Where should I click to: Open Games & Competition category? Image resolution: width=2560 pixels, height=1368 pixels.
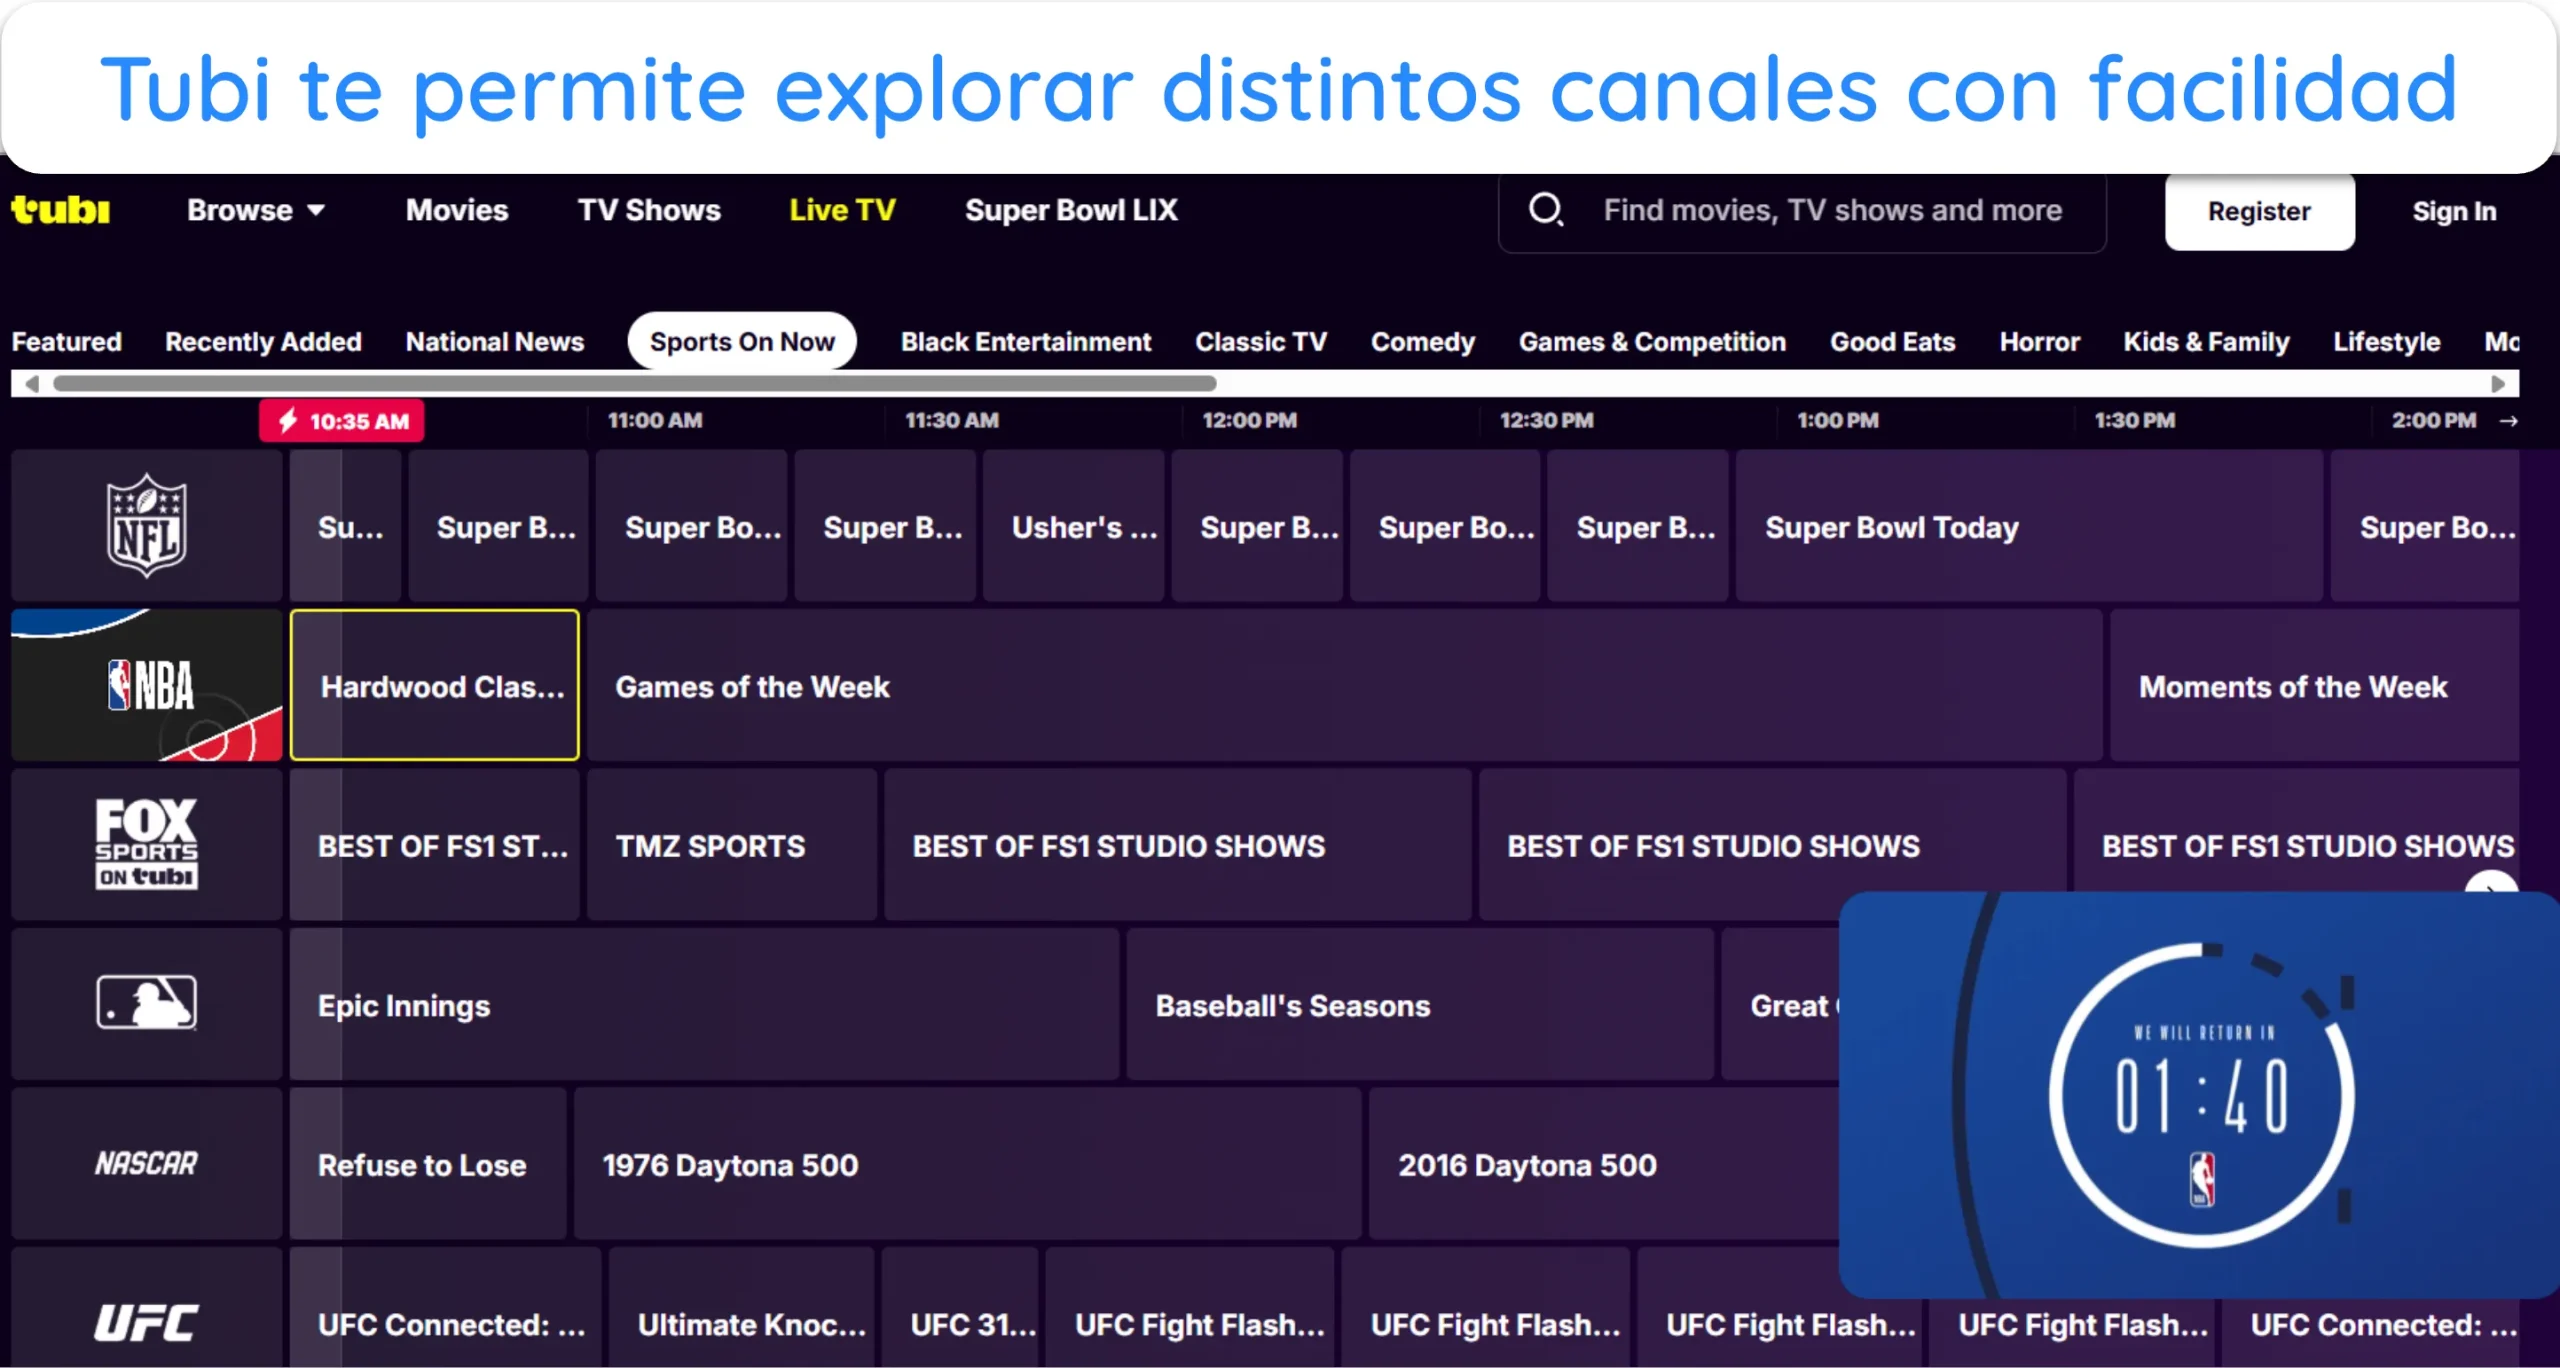coord(1652,342)
